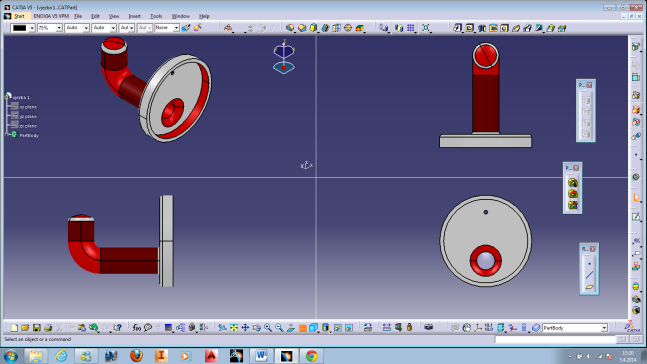Click the compass at the top of the viewport
Viewport: 647px width, 364px height.
coord(284,57)
